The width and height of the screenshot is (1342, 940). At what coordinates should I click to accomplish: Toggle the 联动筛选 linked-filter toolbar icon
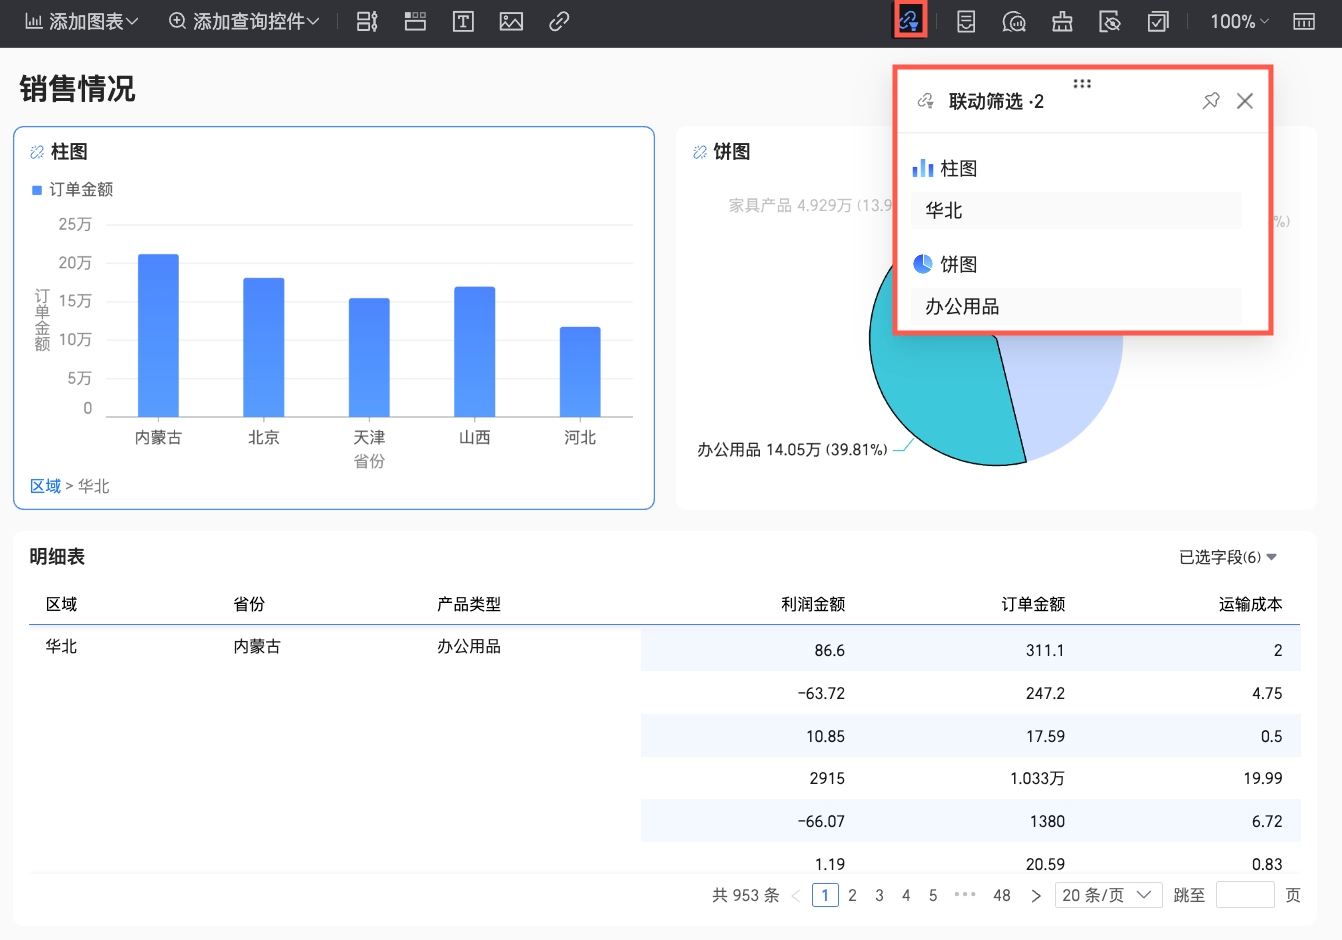tap(910, 21)
